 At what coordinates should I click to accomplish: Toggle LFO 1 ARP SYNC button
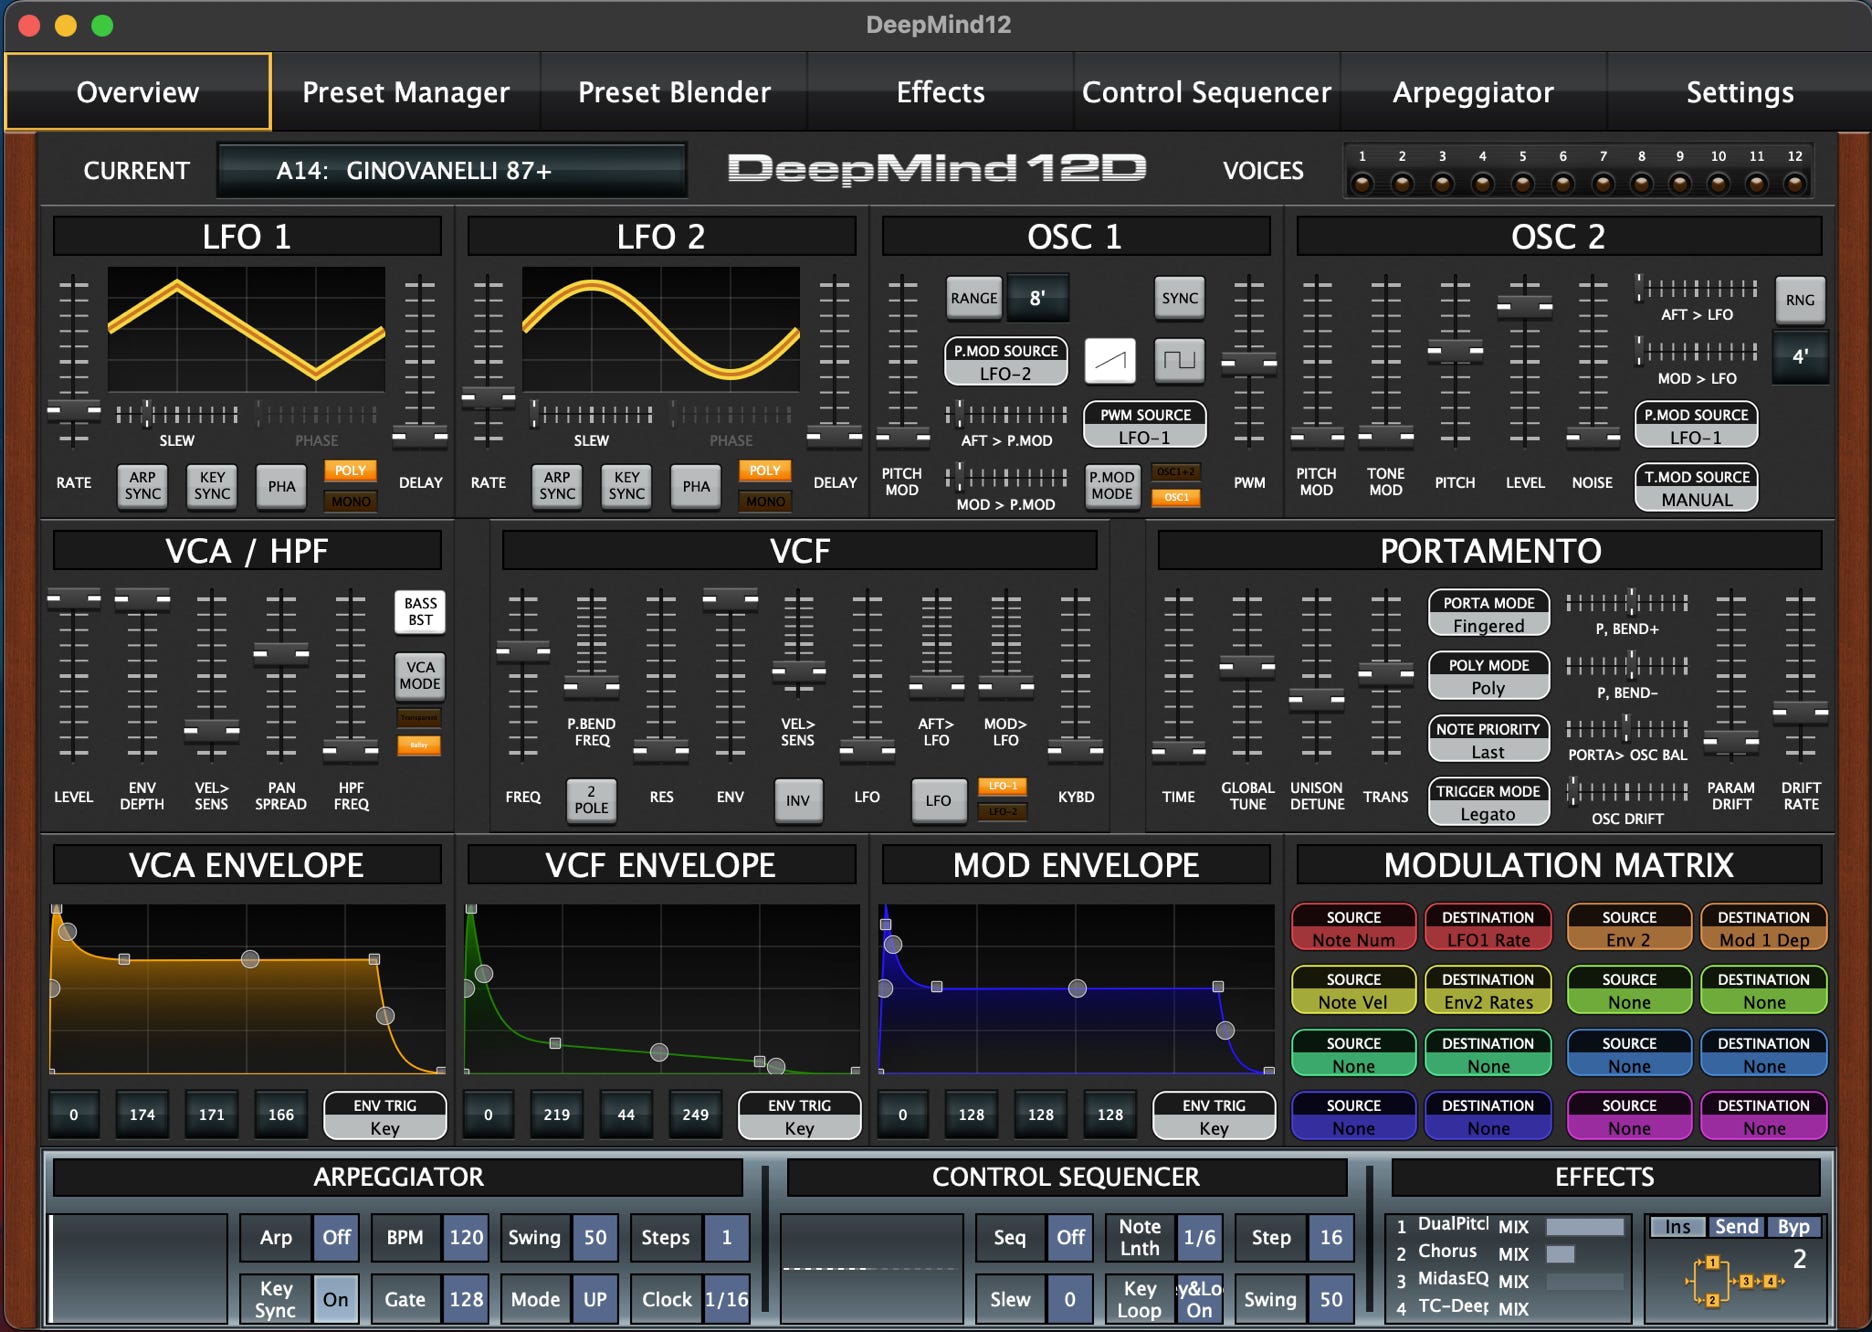pyautogui.click(x=143, y=486)
